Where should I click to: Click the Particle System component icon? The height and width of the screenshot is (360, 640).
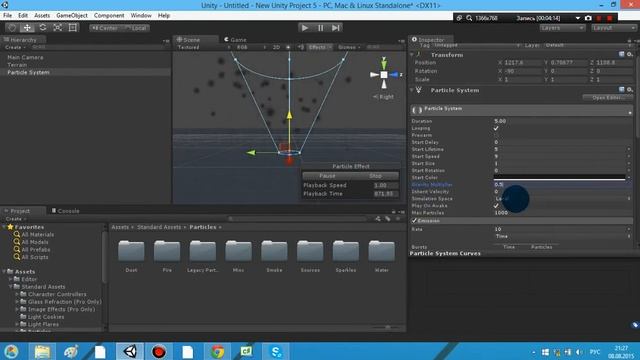tap(419, 90)
